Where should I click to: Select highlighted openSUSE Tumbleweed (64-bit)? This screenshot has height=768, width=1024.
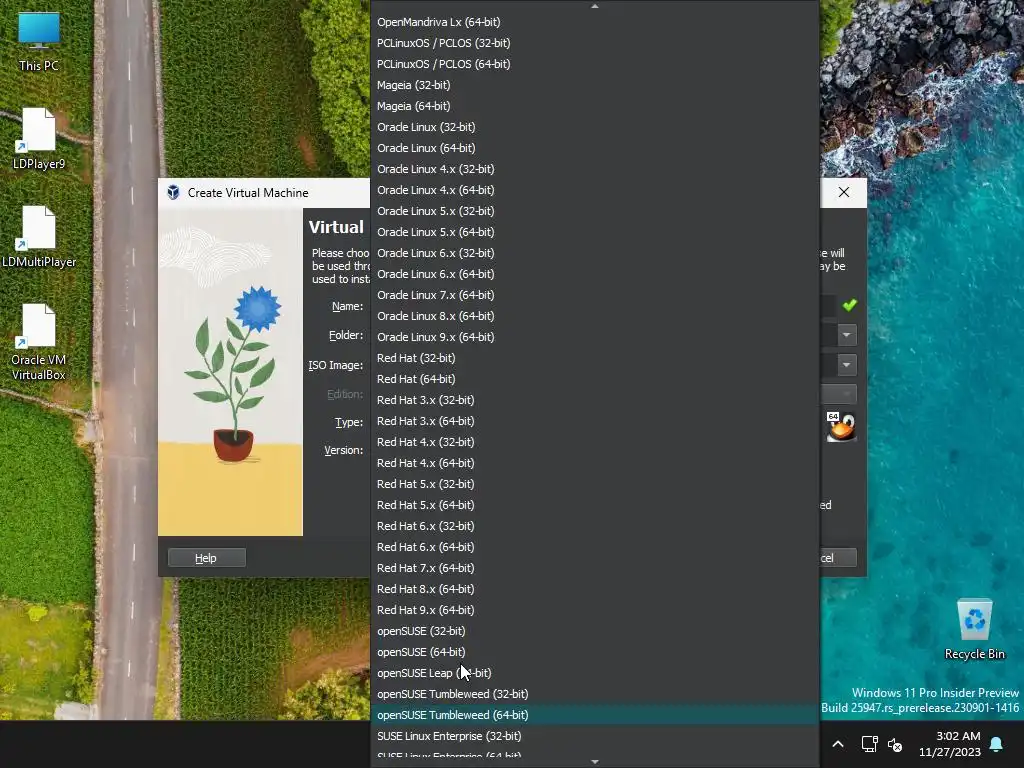click(594, 715)
